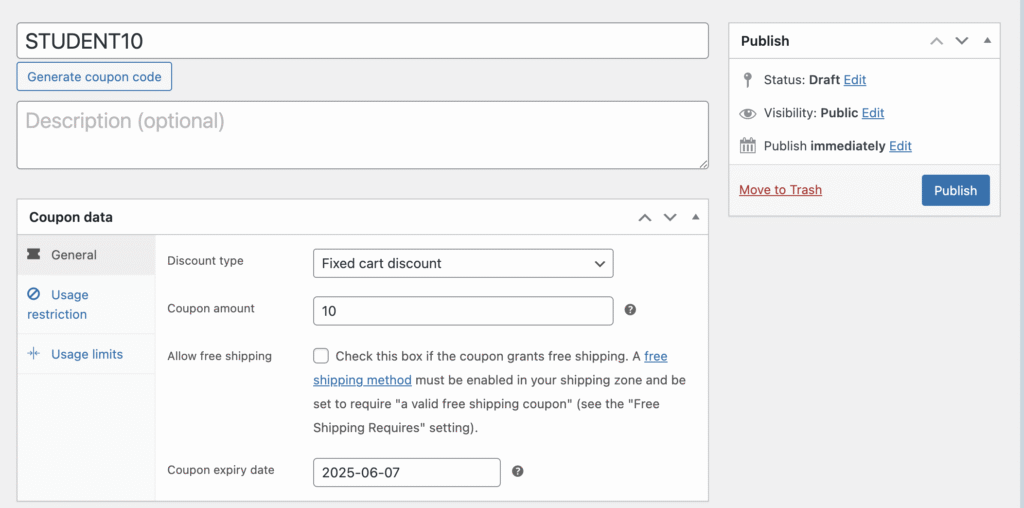Open the General tab
This screenshot has width=1024, height=508.
(x=74, y=255)
